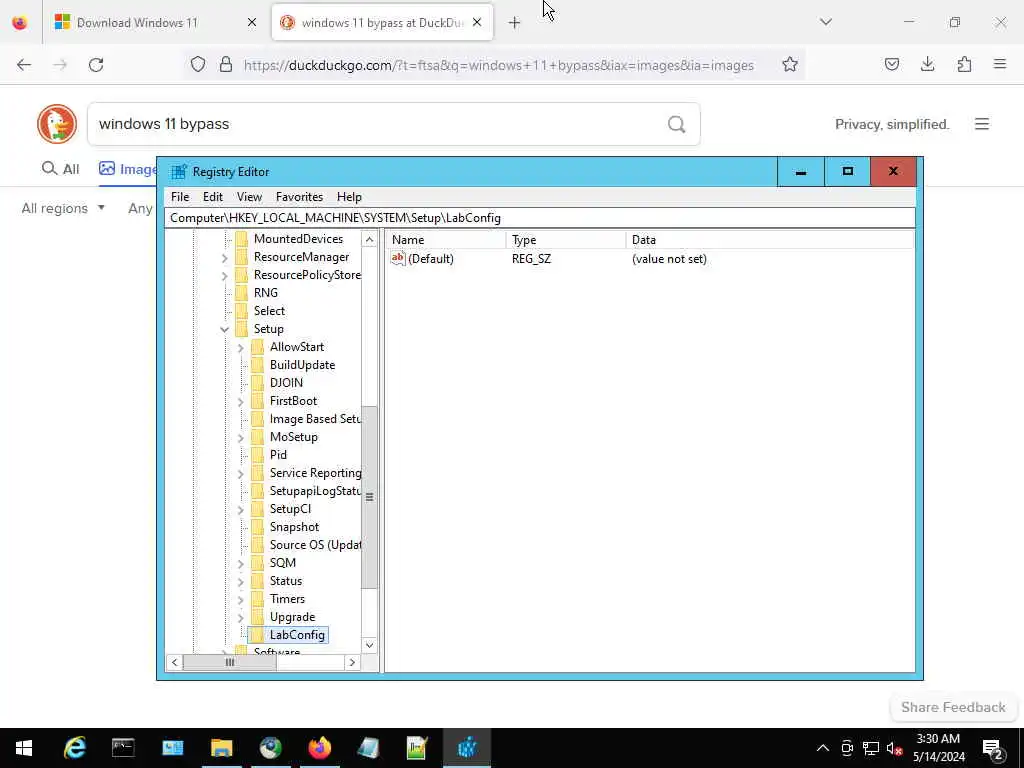Click the site security padlock icon
Screen dimensions: 1024x768
[226, 65]
